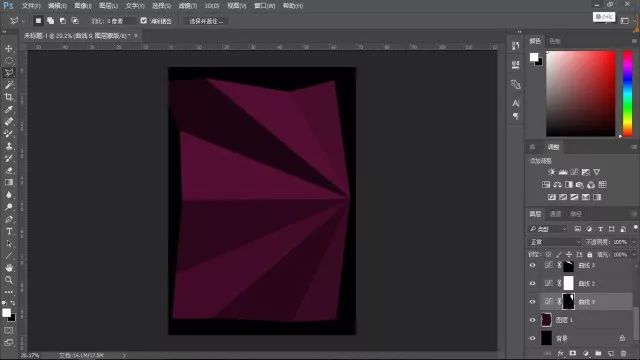Hide the 曲线 2 layer
This screenshot has height=360, width=640.
532,283
